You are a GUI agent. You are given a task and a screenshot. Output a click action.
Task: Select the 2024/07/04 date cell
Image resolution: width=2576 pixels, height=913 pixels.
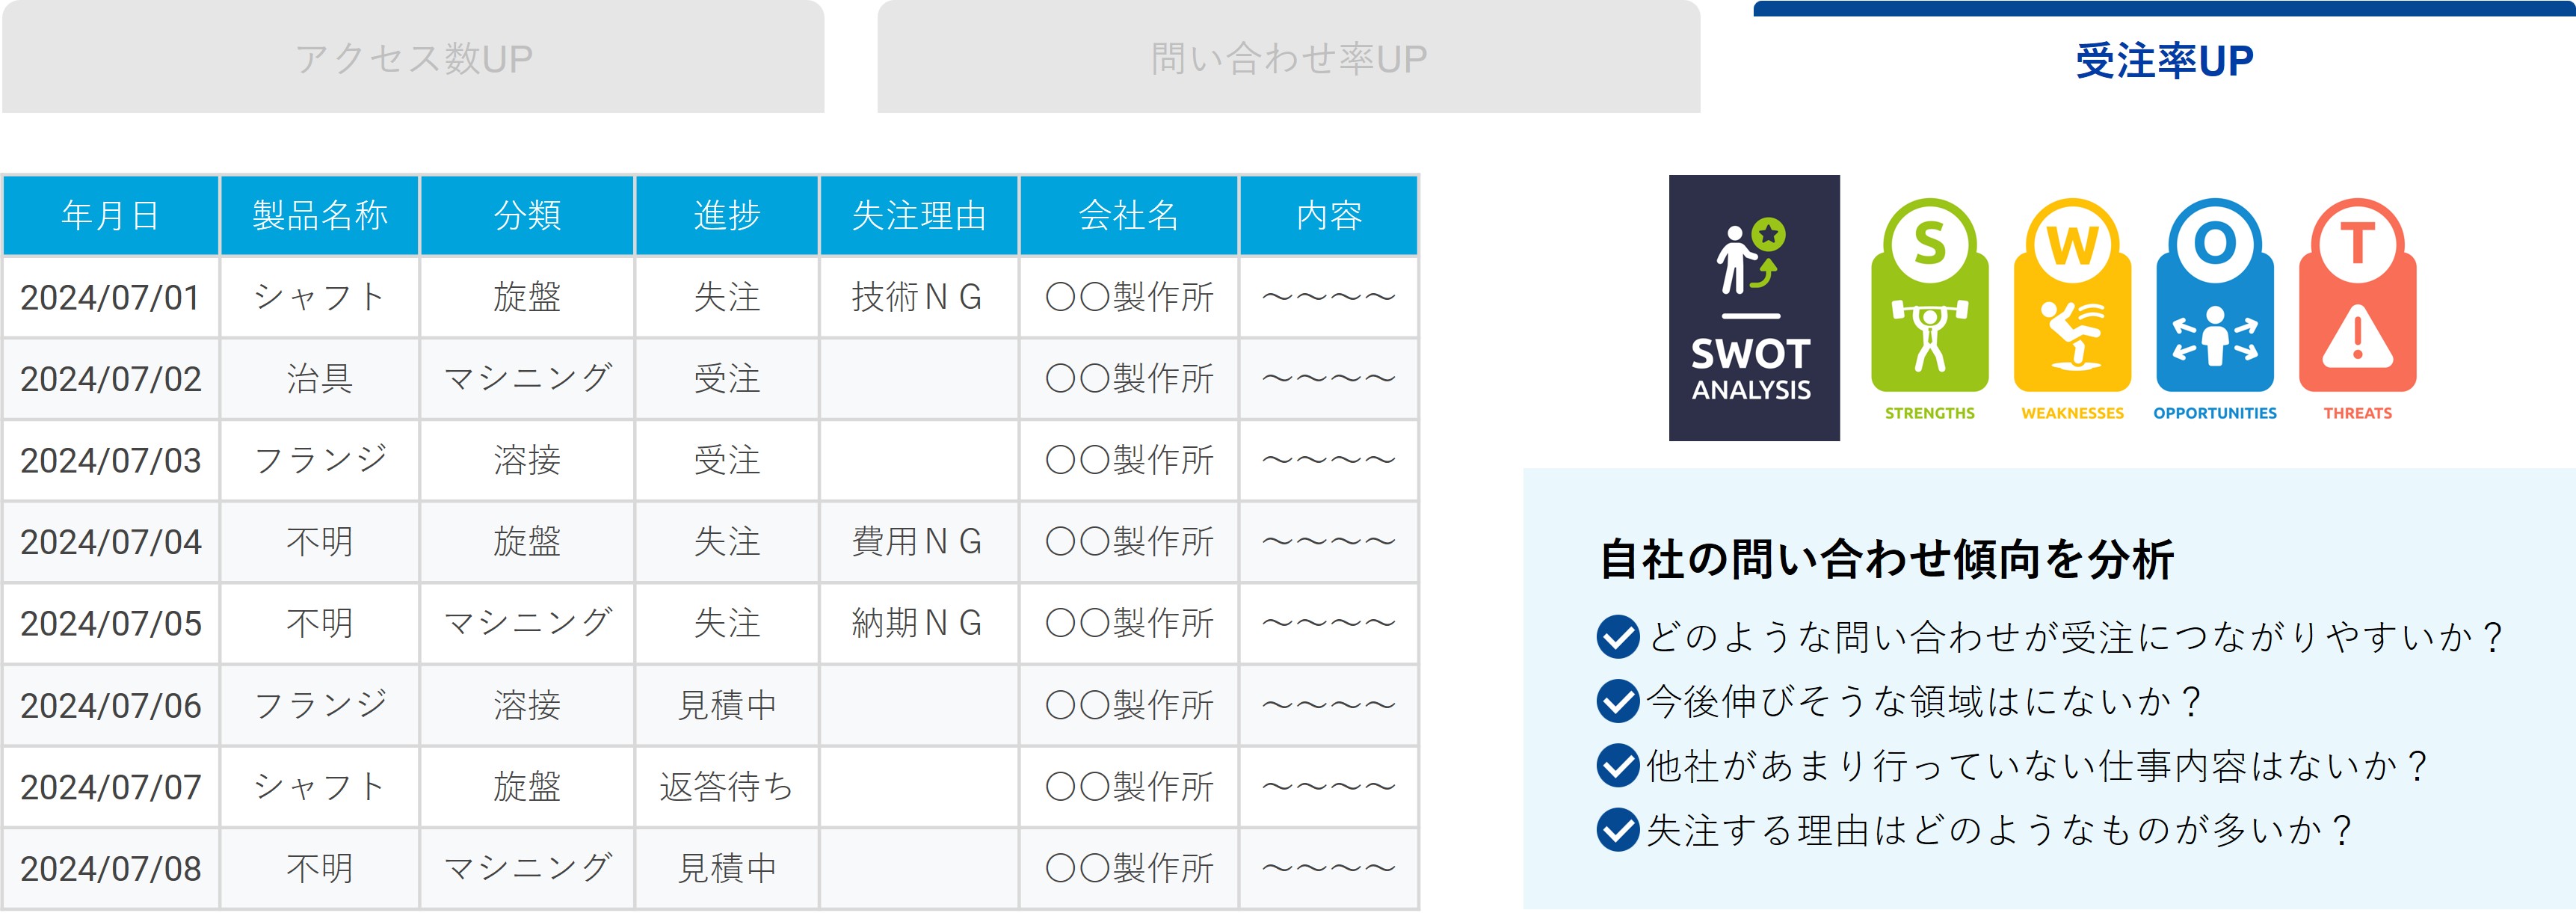[x=111, y=542]
